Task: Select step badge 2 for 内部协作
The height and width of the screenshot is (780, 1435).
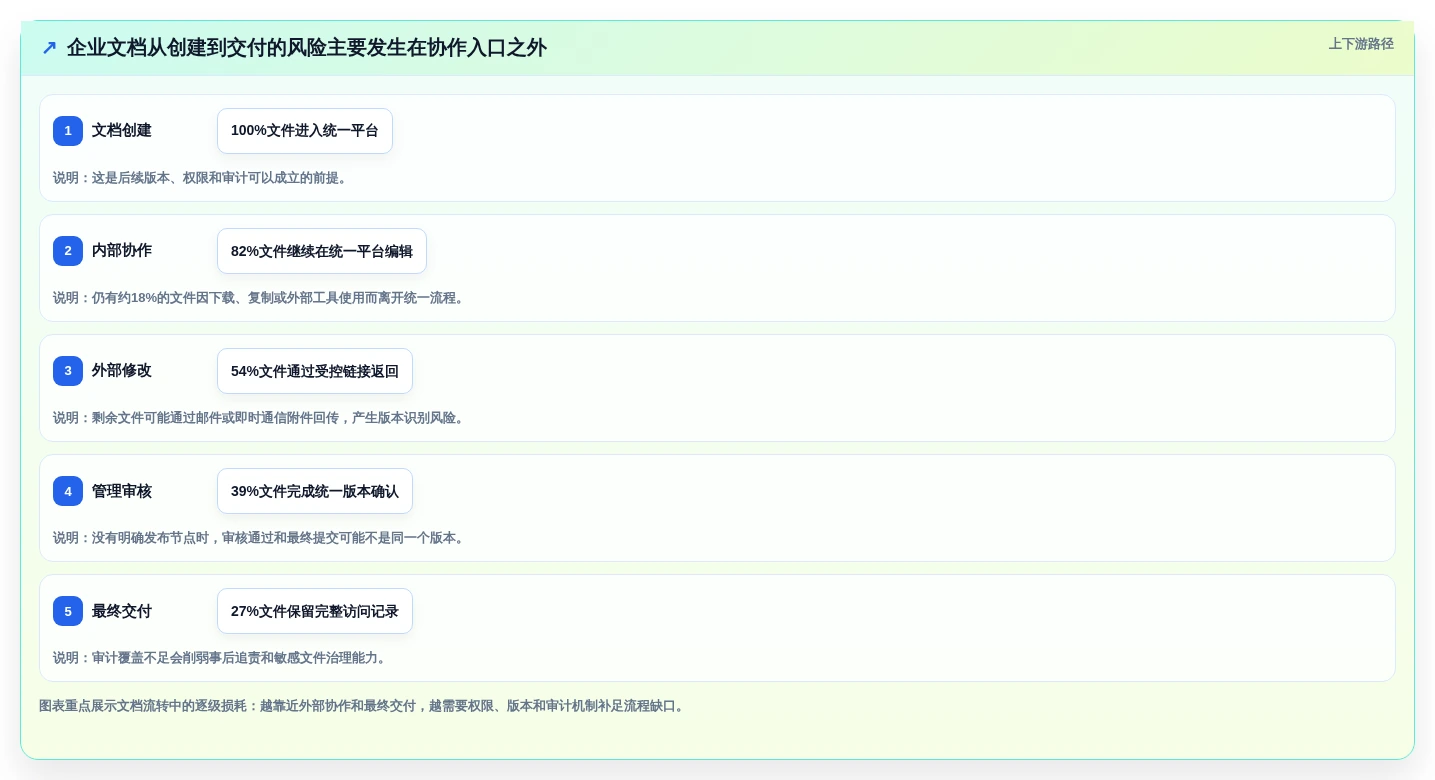Action: [x=68, y=251]
